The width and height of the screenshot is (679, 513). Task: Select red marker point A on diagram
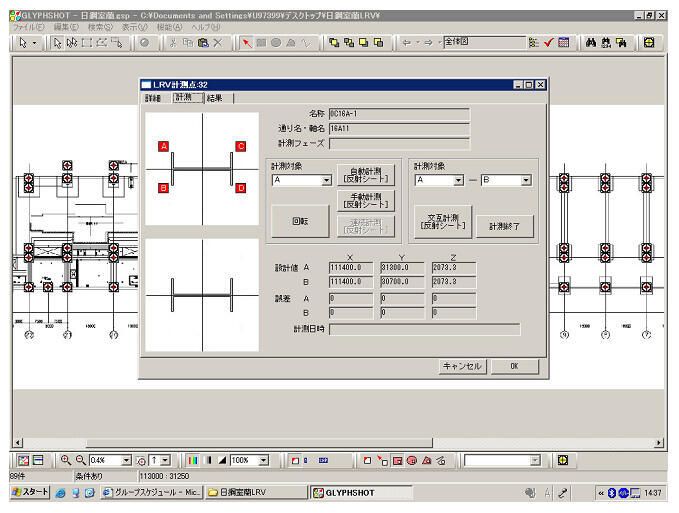click(163, 146)
